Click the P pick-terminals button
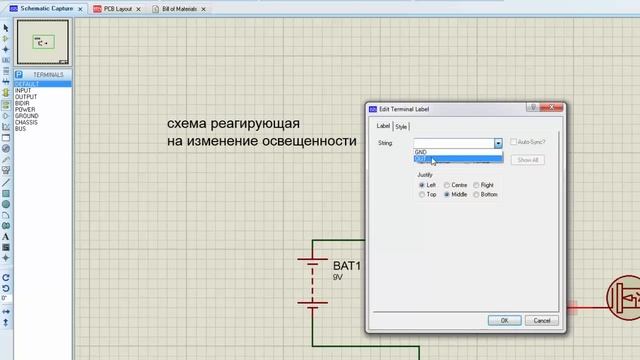Screen dimensions: 640x360 pyautogui.click(x=19, y=75)
